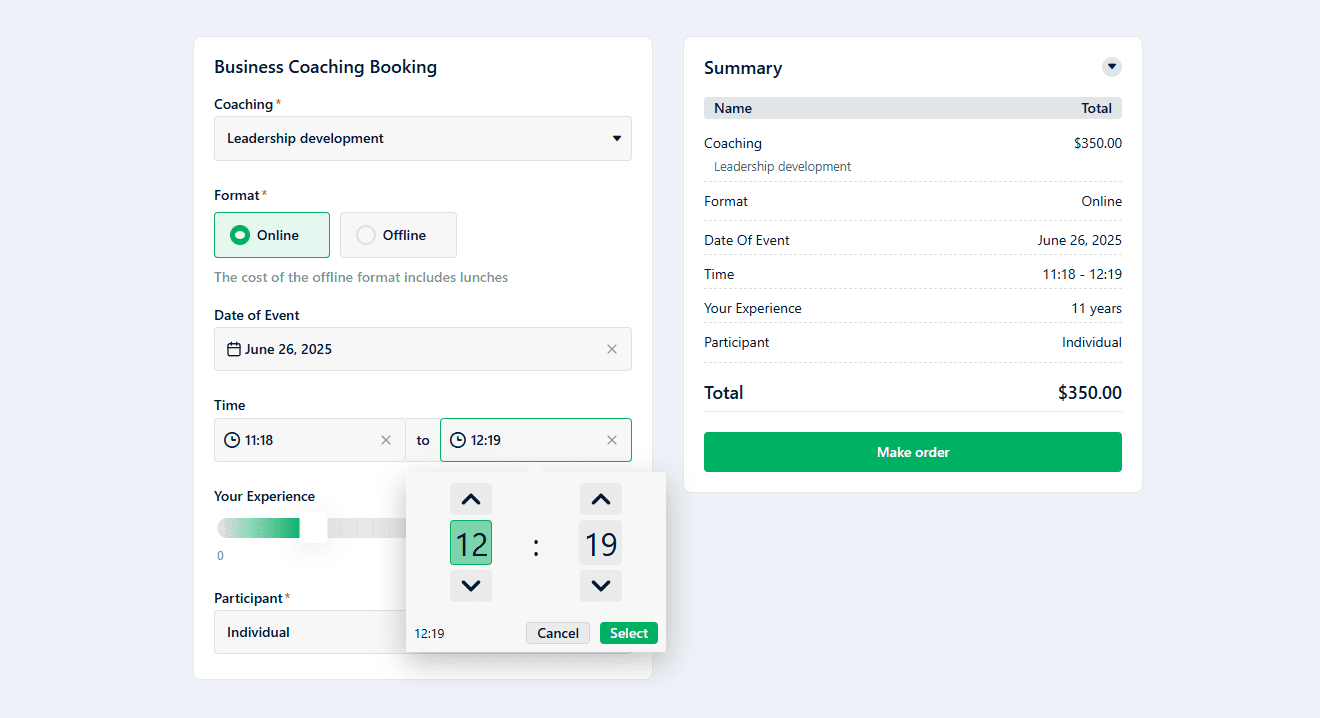
Task: Click the clock icon in the end time field
Action: tap(458, 439)
